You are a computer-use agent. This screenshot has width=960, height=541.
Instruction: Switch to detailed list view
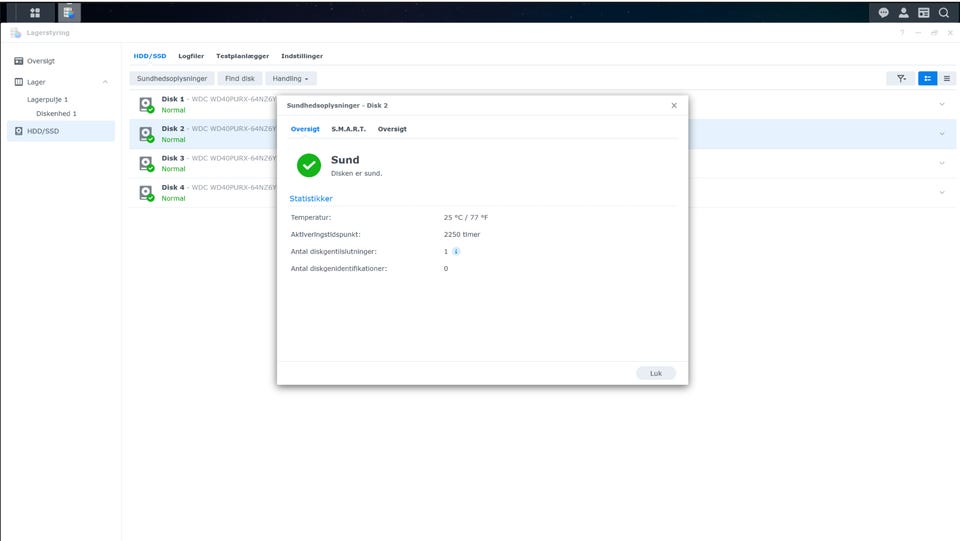(x=927, y=78)
